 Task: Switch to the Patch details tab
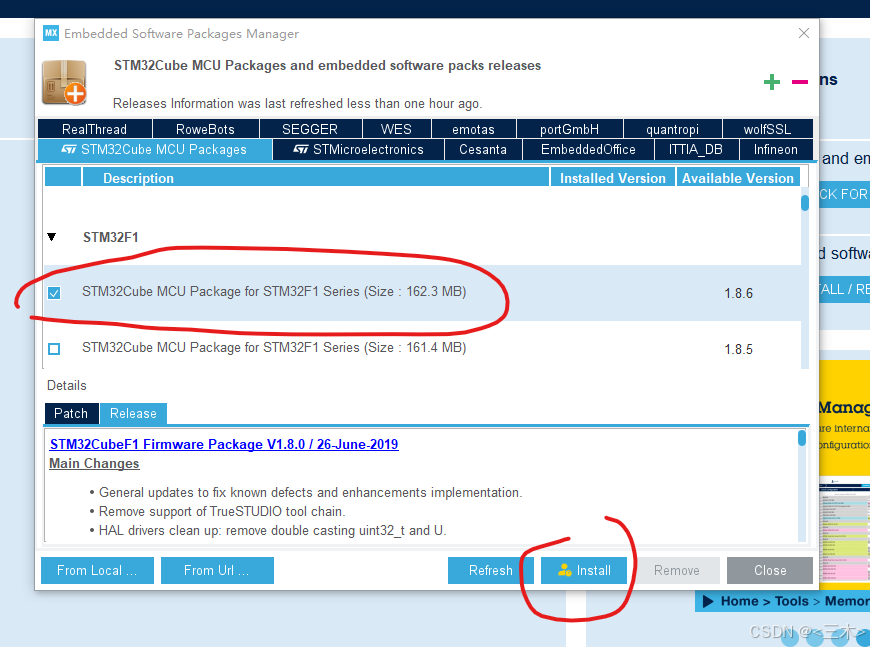(71, 413)
